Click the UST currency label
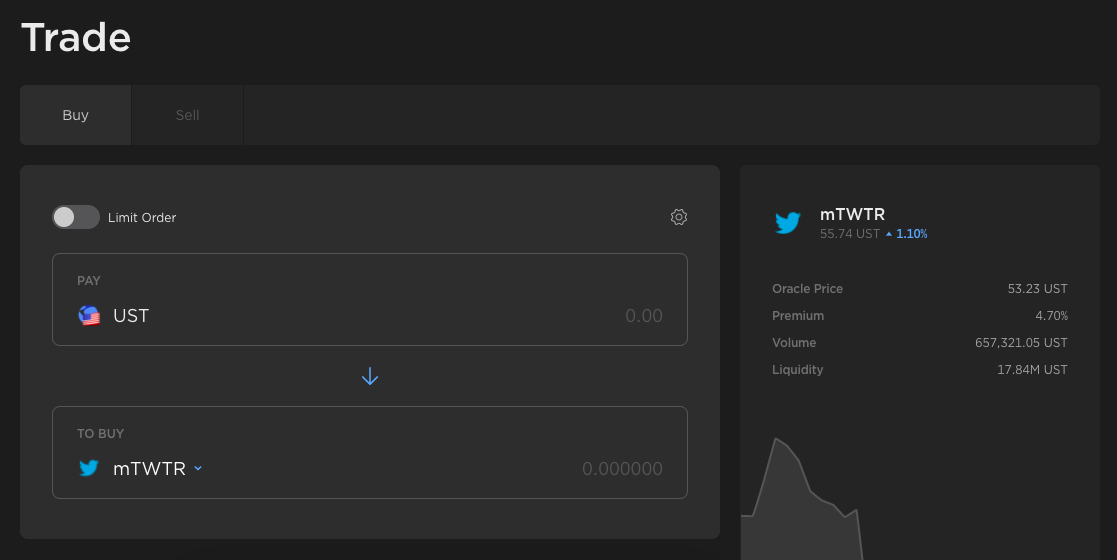The width and height of the screenshot is (1117, 560). [131, 316]
